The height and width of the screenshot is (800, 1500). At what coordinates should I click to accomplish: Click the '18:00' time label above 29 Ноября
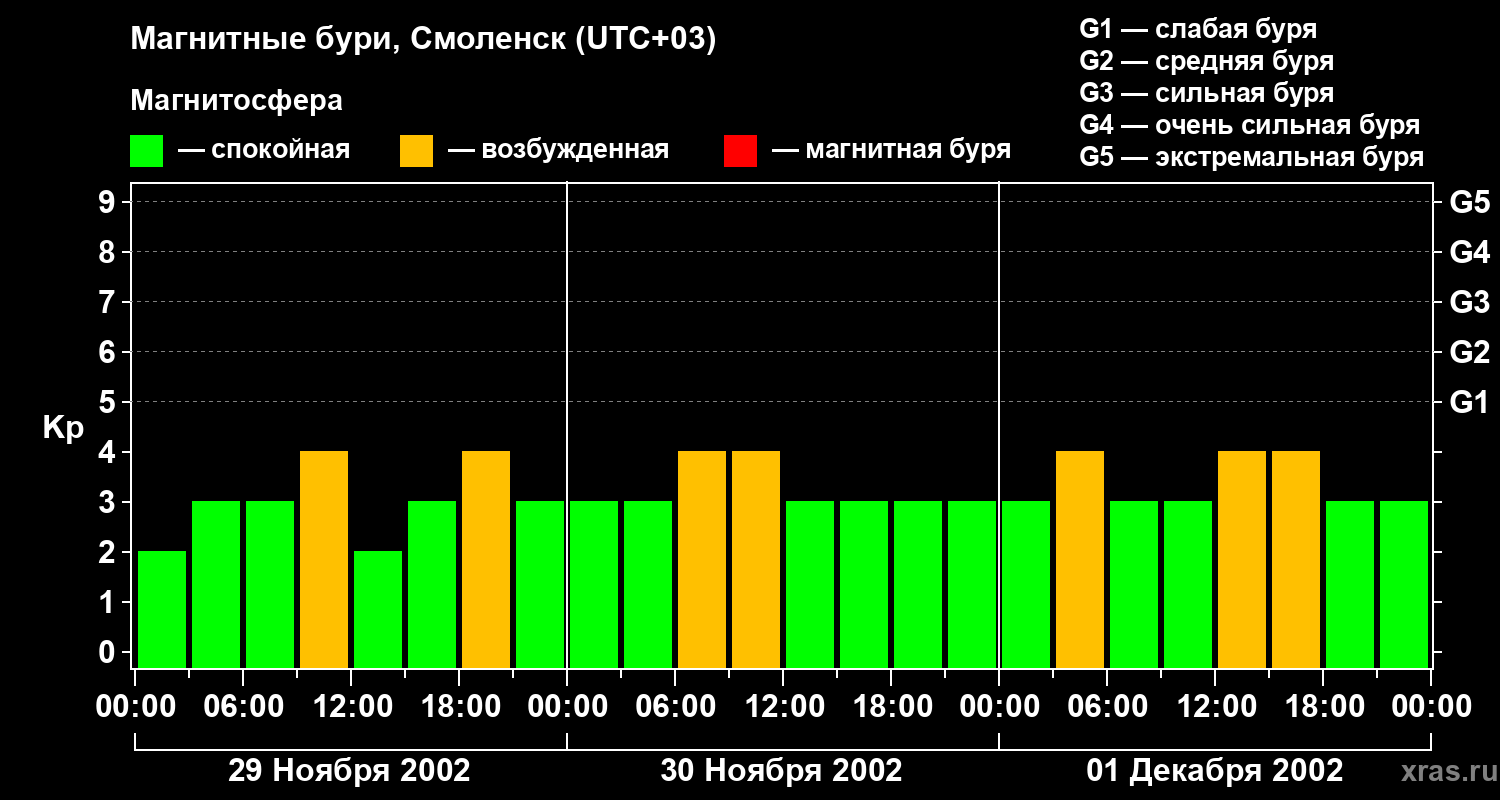(x=459, y=707)
